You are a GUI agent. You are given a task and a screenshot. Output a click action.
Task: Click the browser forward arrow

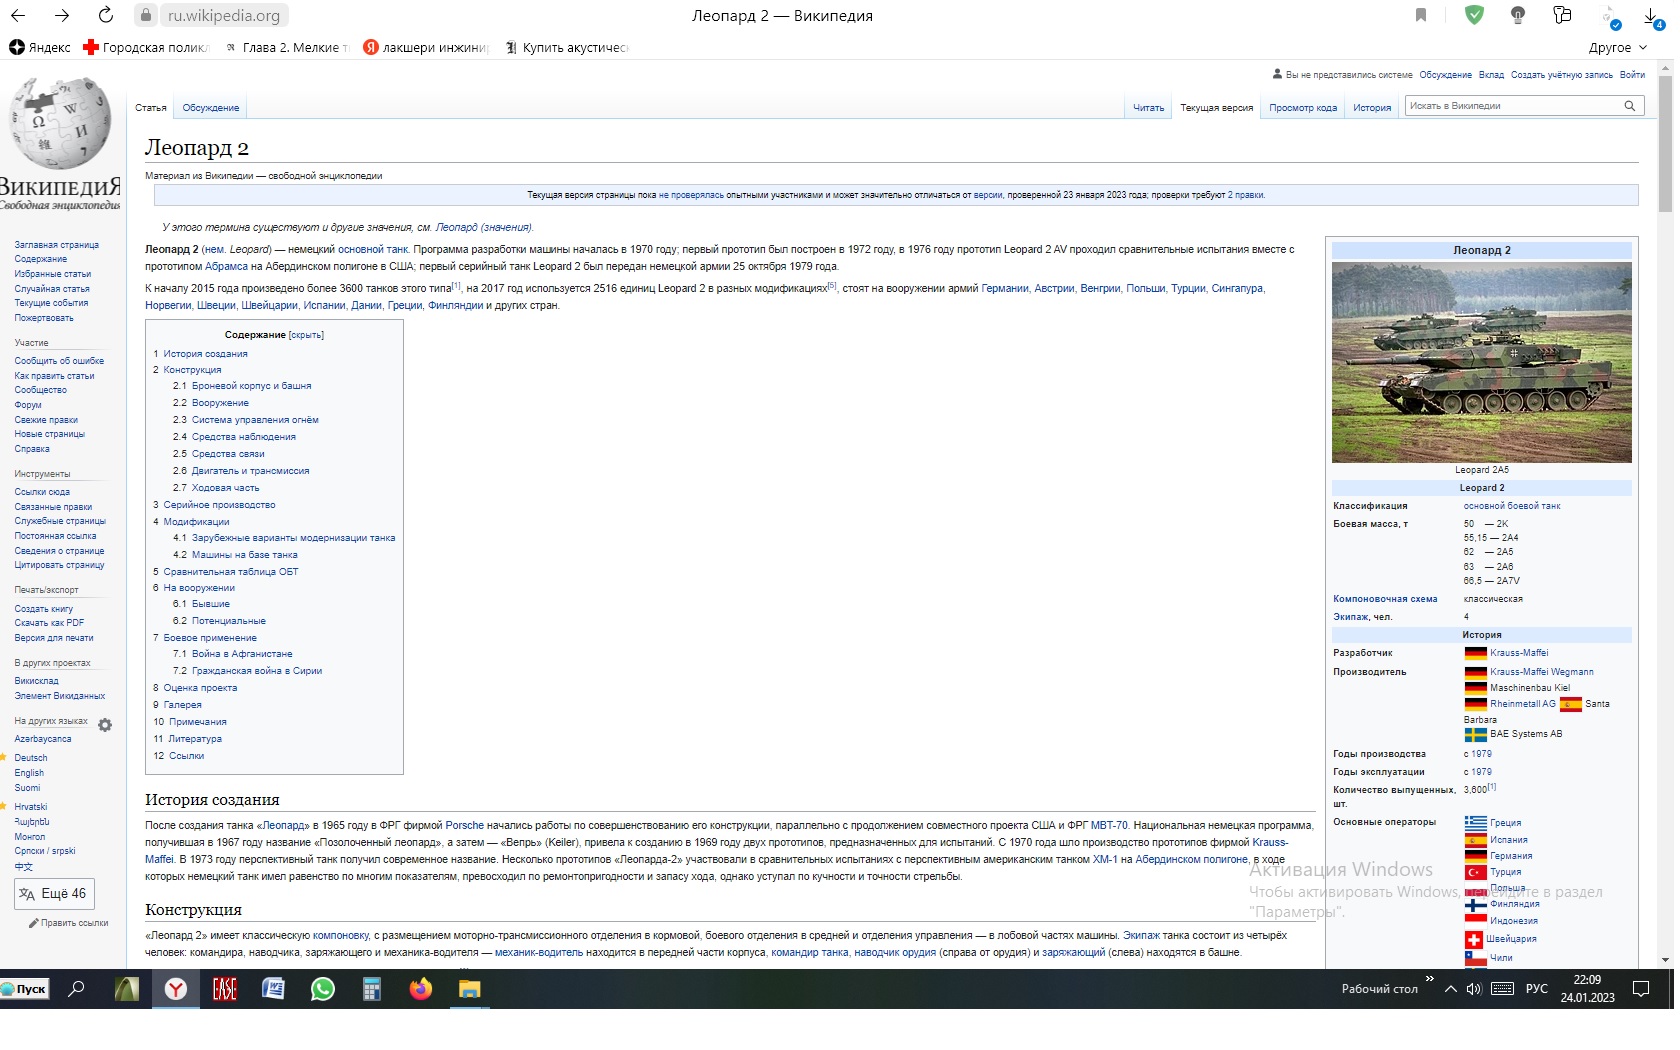point(62,15)
